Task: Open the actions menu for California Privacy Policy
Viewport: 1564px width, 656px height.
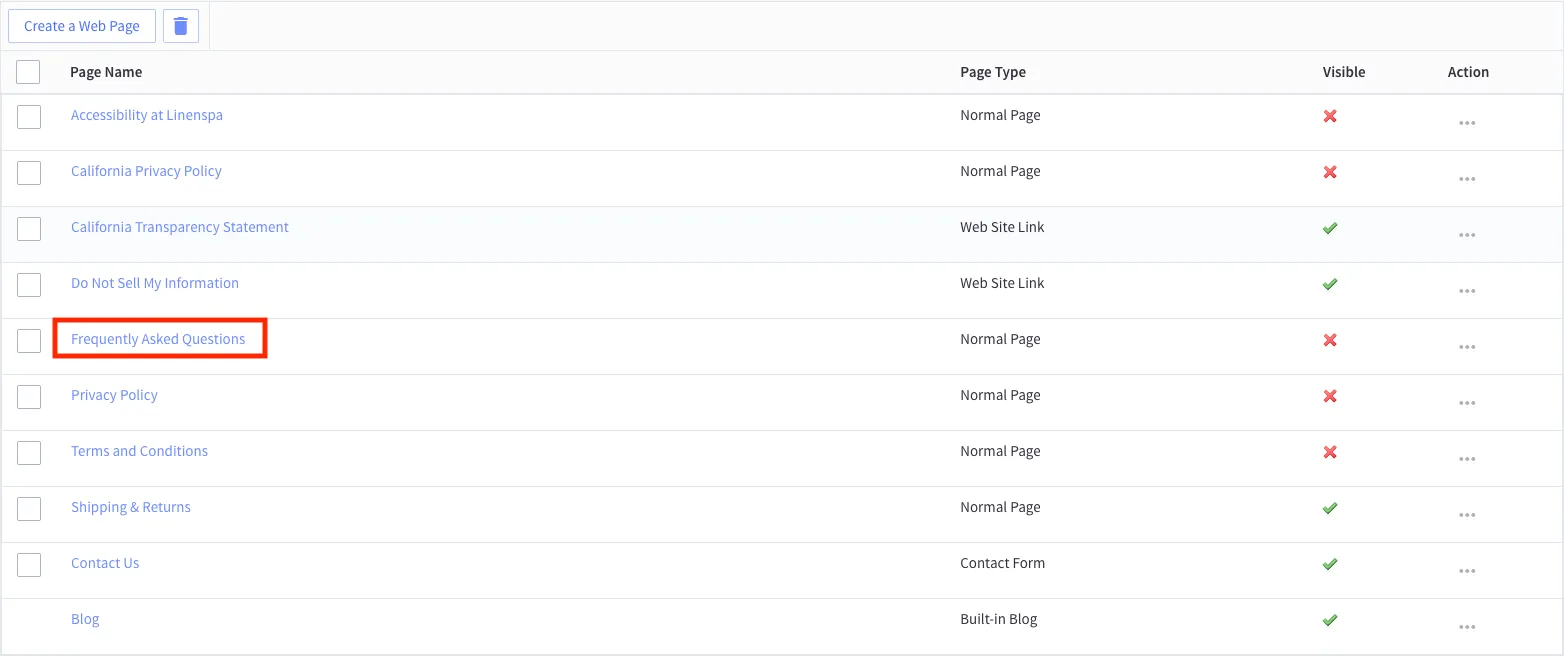Action: click(1467, 178)
